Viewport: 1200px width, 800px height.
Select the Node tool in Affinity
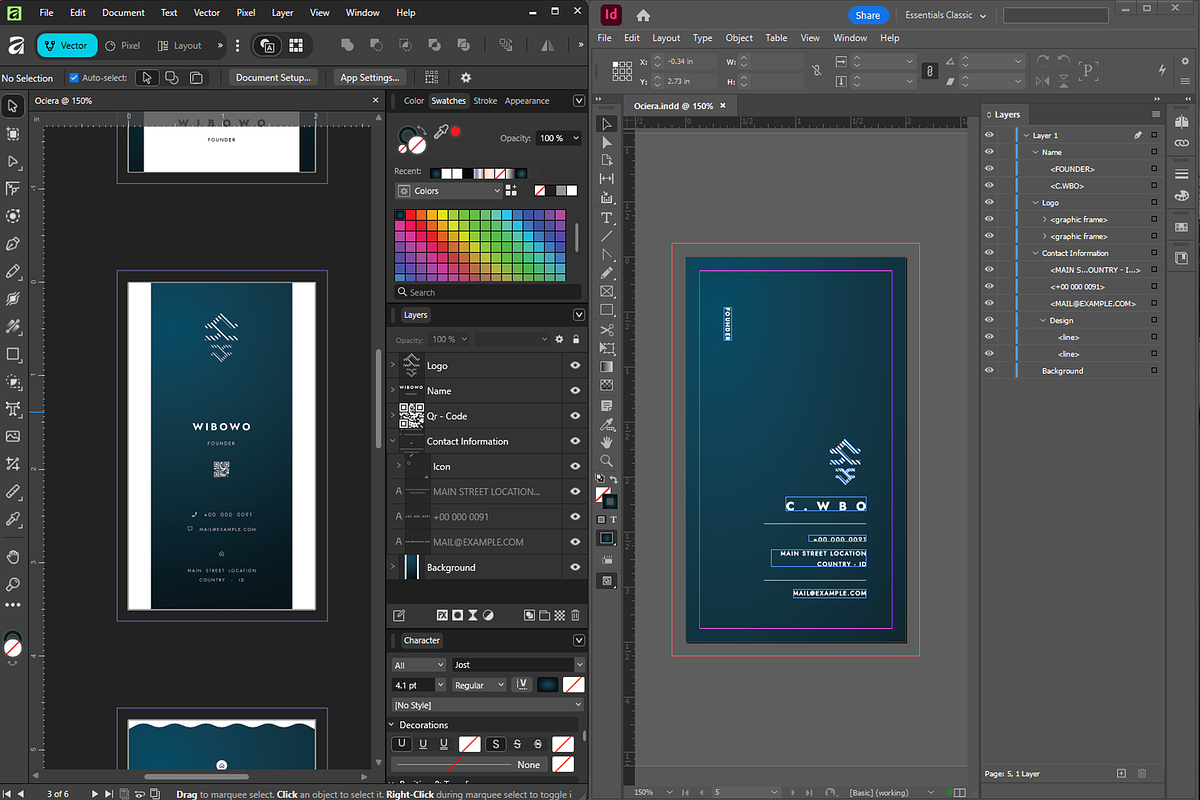coord(13,161)
